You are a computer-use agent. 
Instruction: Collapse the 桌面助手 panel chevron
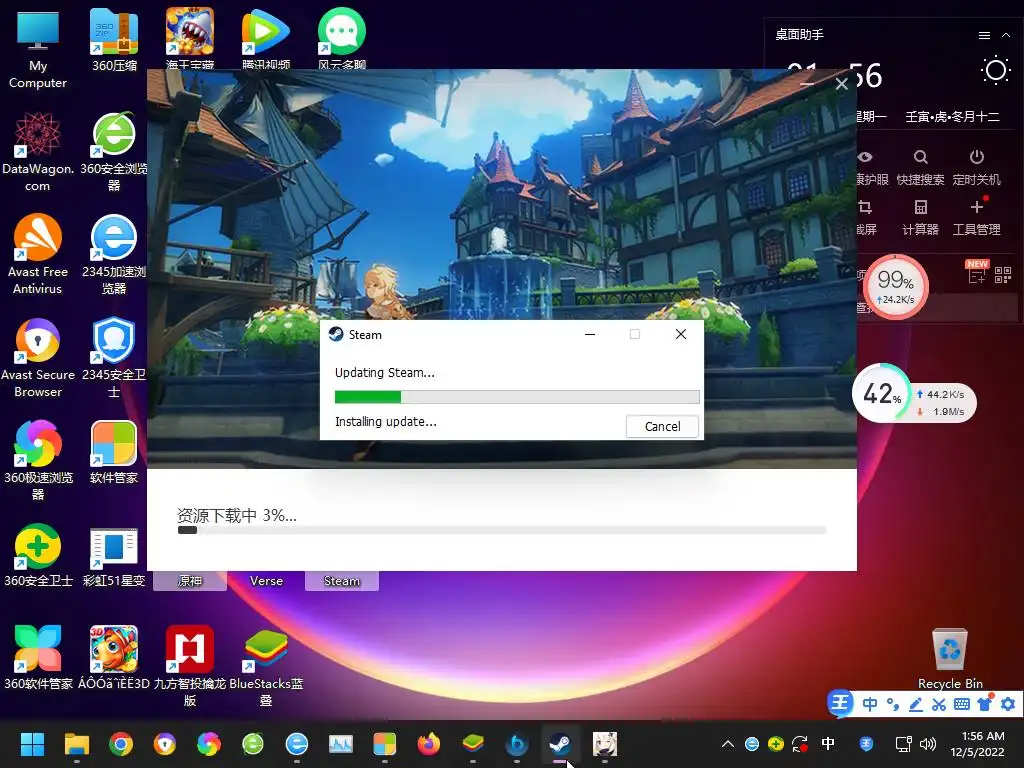click(x=1006, y=35)
